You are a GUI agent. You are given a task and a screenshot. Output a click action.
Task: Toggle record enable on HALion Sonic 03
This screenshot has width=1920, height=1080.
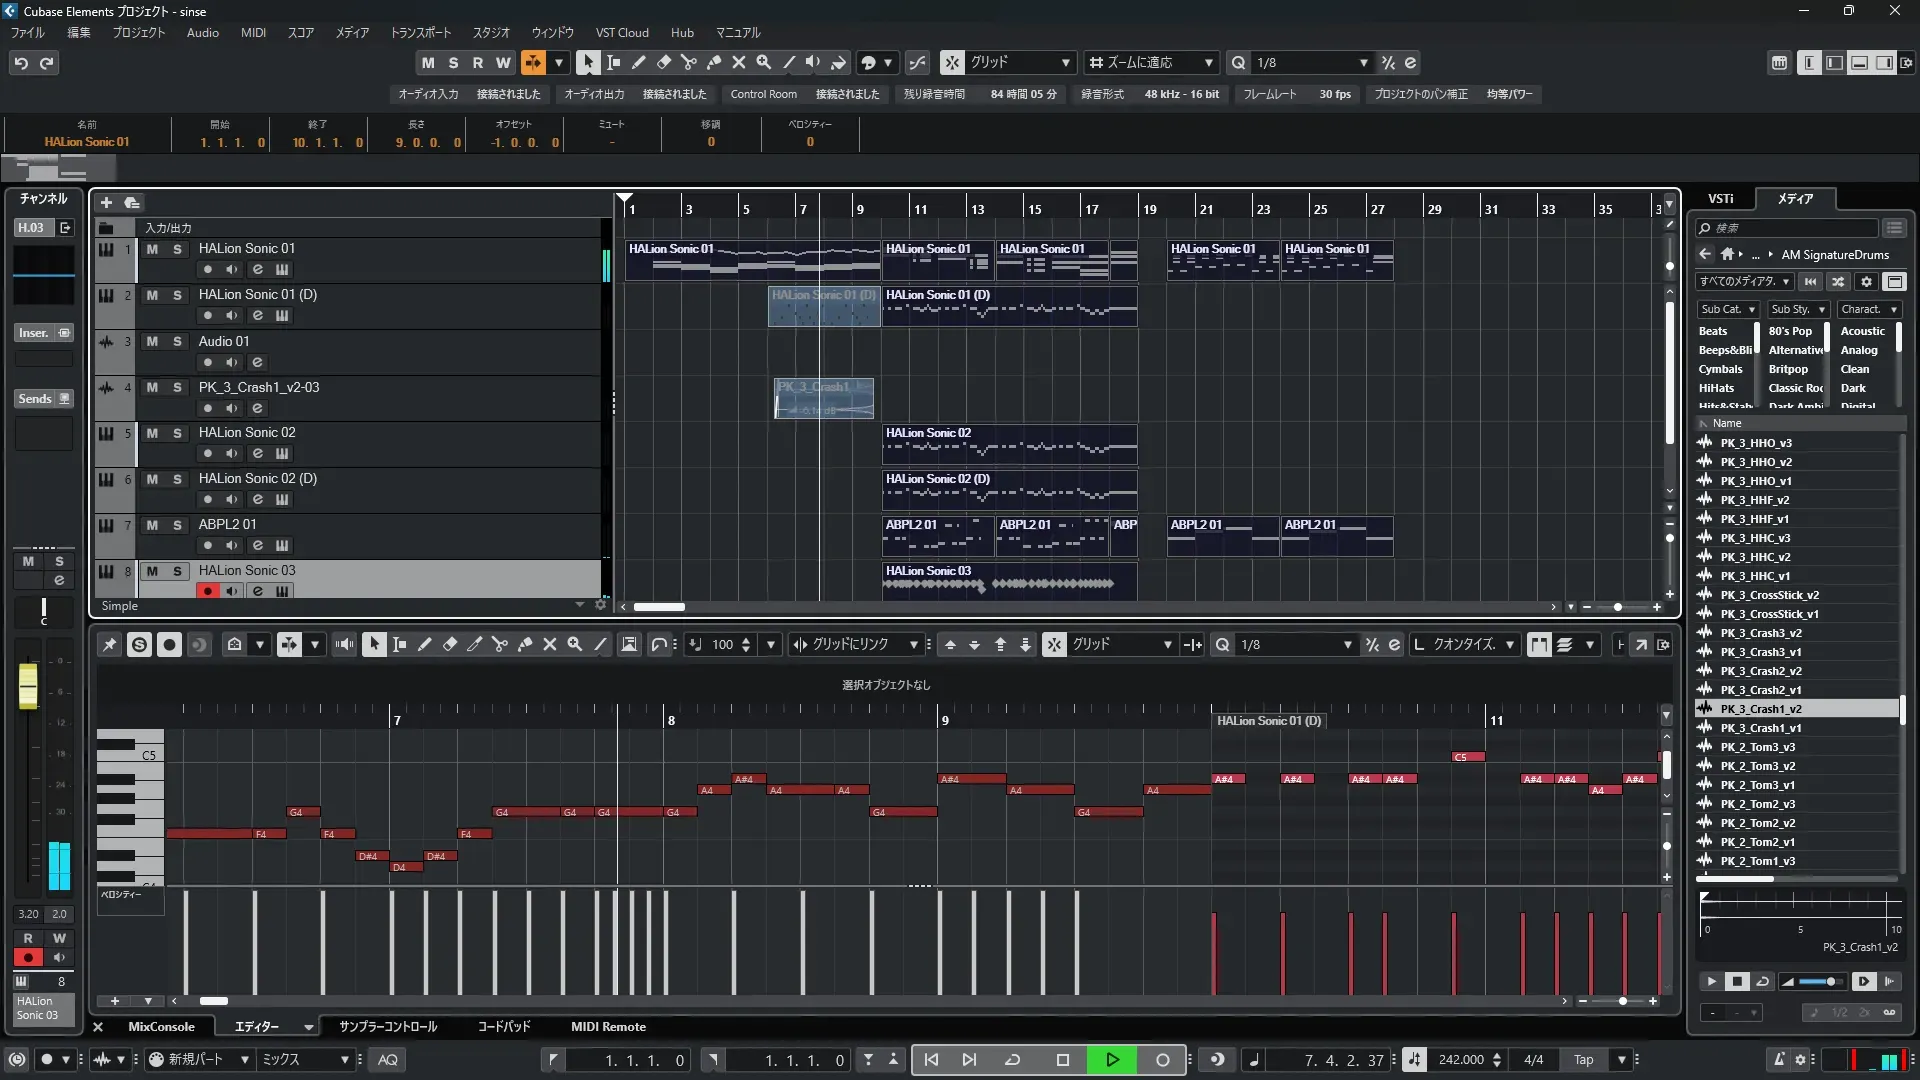tap(207, 591)
